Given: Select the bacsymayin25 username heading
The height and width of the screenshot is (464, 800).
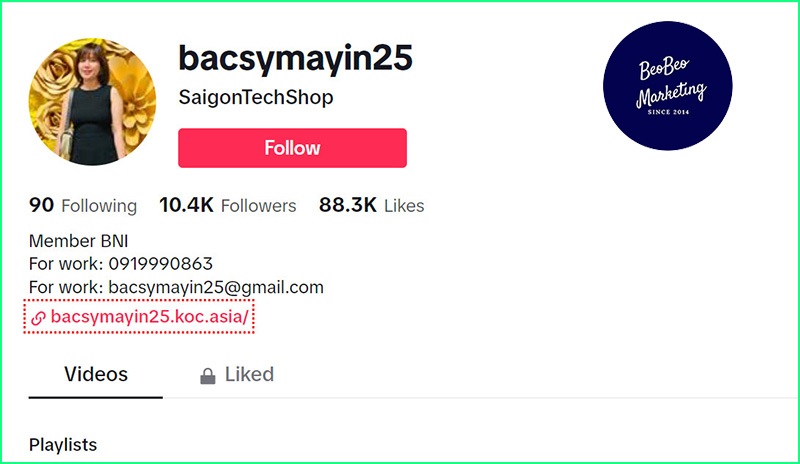Looking at the screenshot, I should 295,58.
